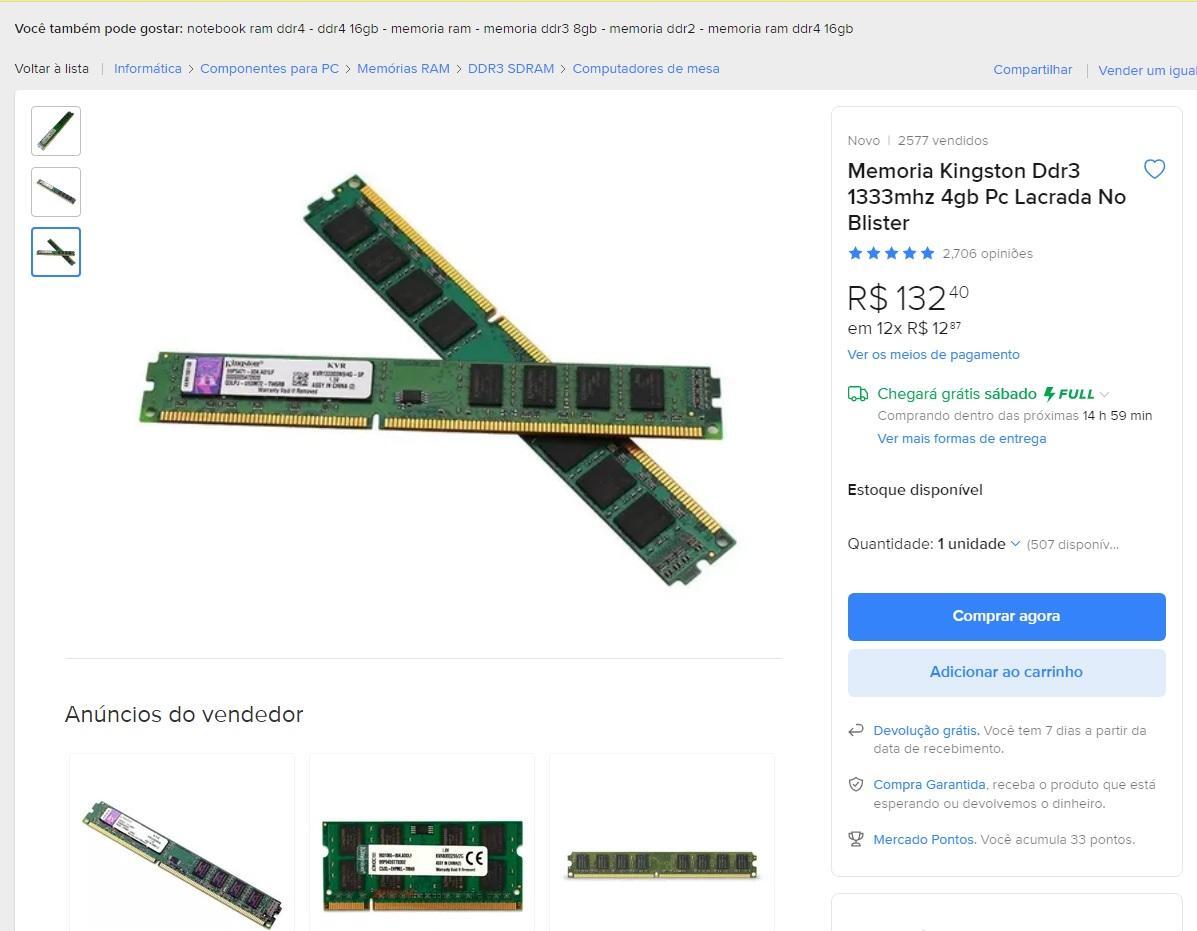
Task: Select the second product thumbnail
Action: [x=56, y=192]
